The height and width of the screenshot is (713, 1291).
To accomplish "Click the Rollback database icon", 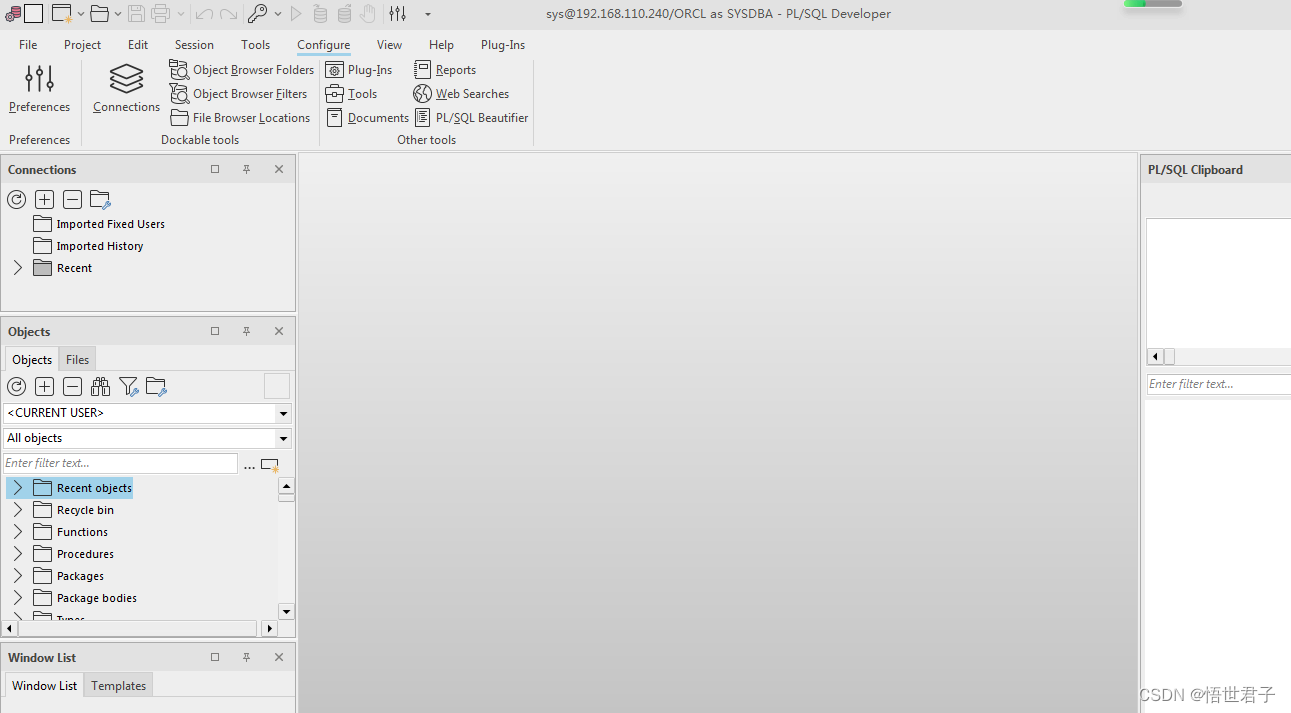I will (344, 14).
